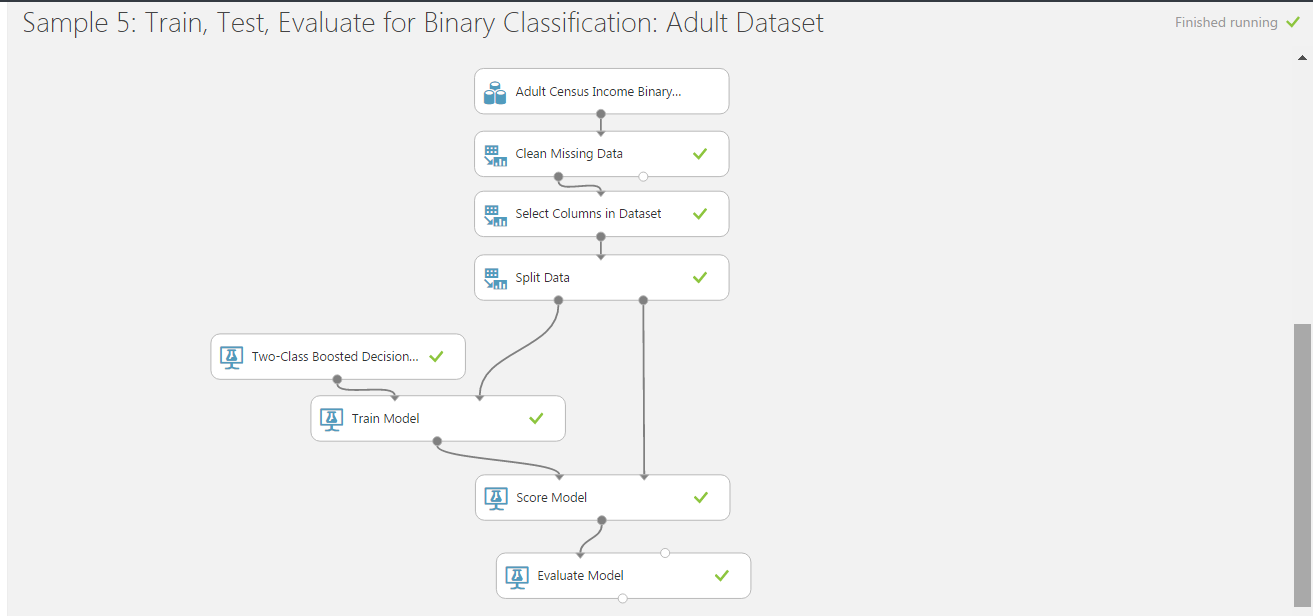
Task: Click the green checkmark on Two-Class Boosted Decision
Action: pyautogui.click(x=436, y=356)
